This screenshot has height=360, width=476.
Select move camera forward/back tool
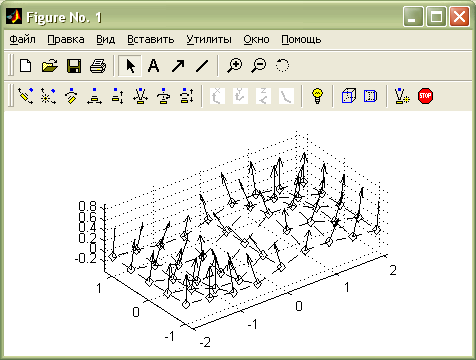tap(117, 96)
